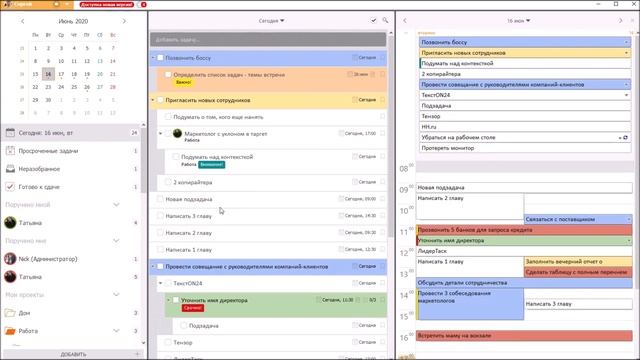Viewport: 640px width, 360px height.
Task: Go to next day in day planner
Action: tap(620, 20)
